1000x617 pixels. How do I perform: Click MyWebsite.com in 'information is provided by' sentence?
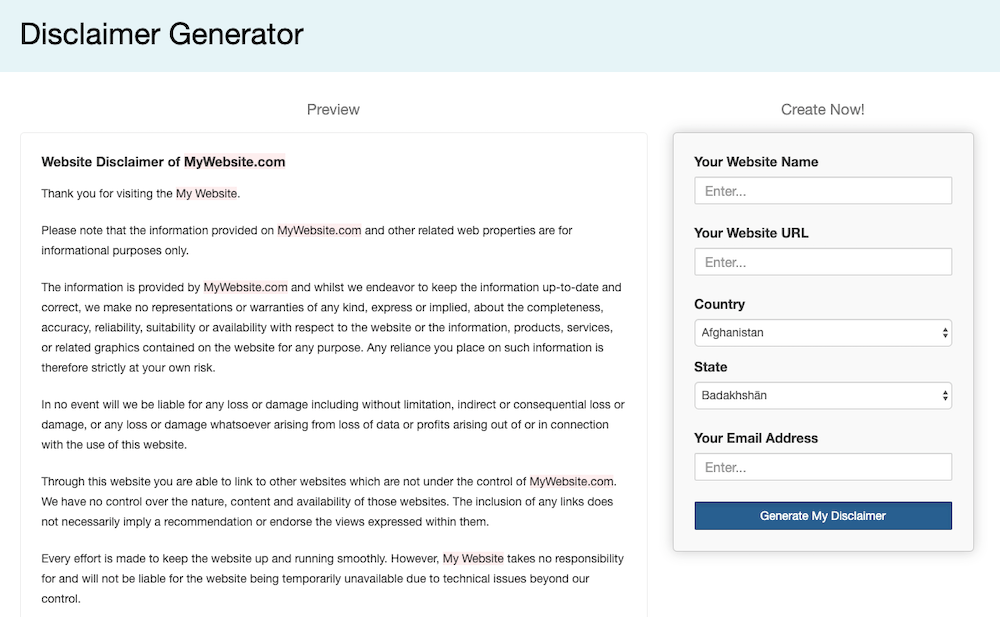[246, 287]
